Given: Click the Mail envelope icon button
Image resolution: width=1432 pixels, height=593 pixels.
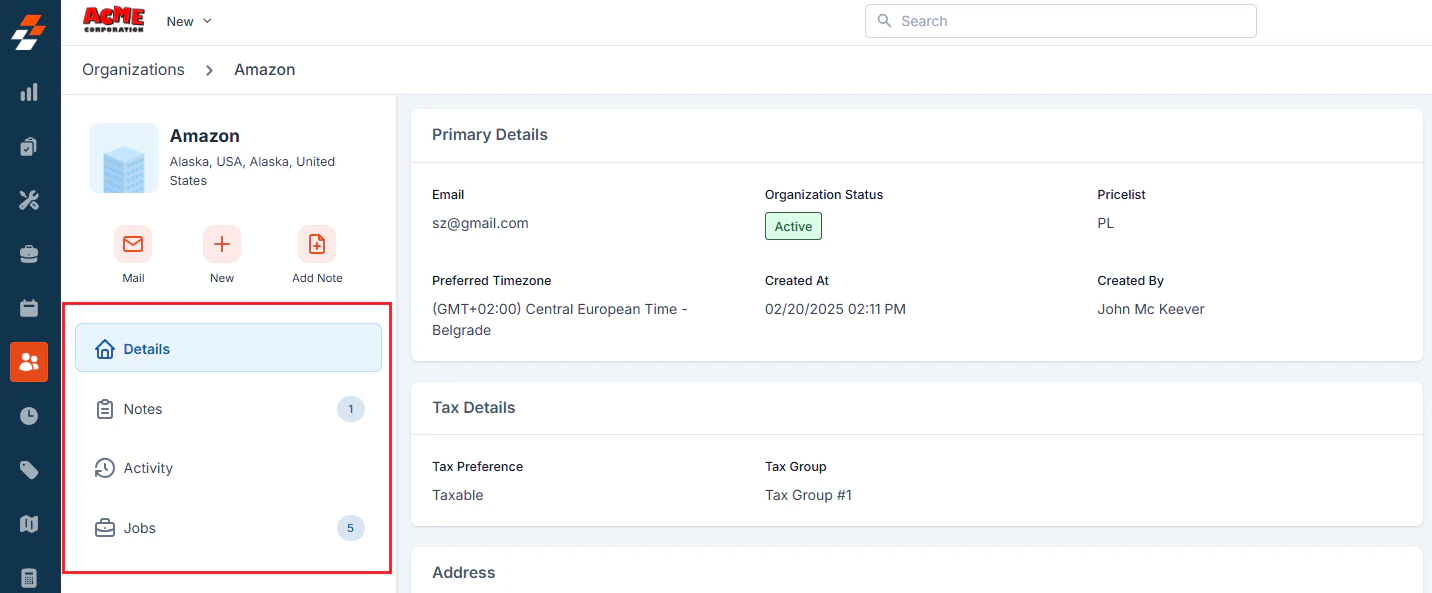Looking at the screenshot, I should [x=133, y=244].
